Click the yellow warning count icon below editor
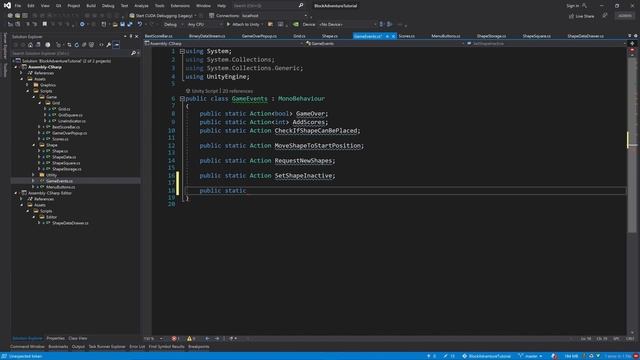 tap(189, 338)
